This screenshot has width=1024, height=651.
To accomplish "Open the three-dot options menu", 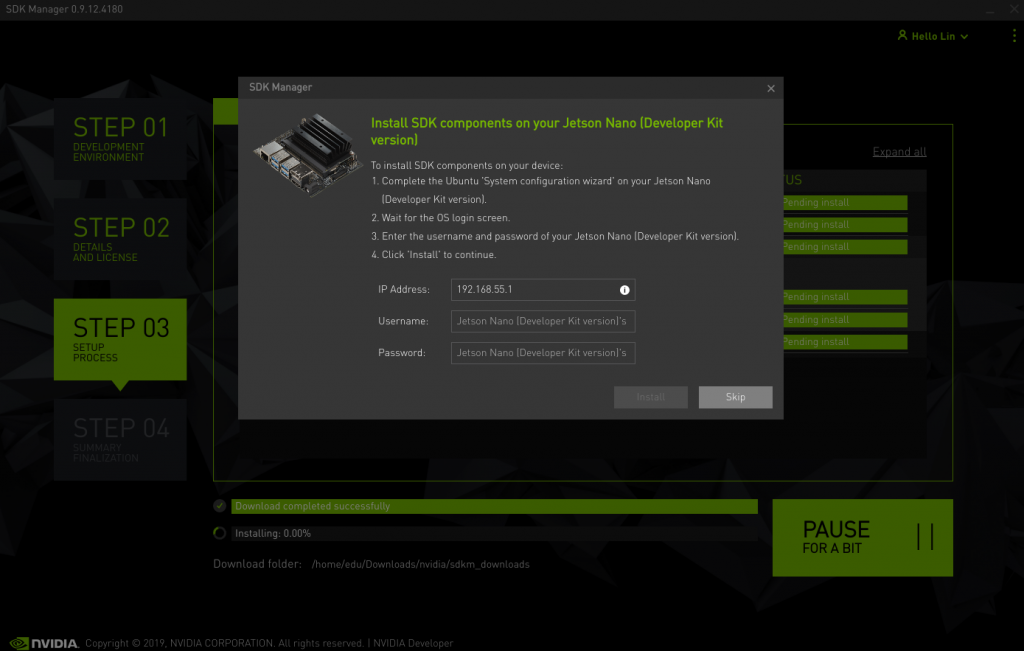I will tap(1014, 36).
